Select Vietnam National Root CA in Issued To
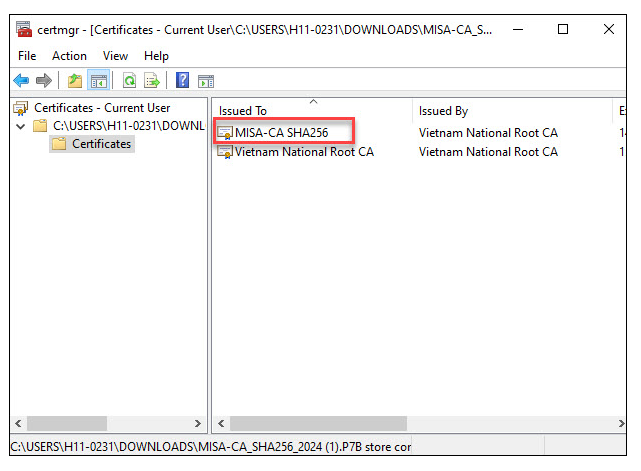 [x=304, y=152]
